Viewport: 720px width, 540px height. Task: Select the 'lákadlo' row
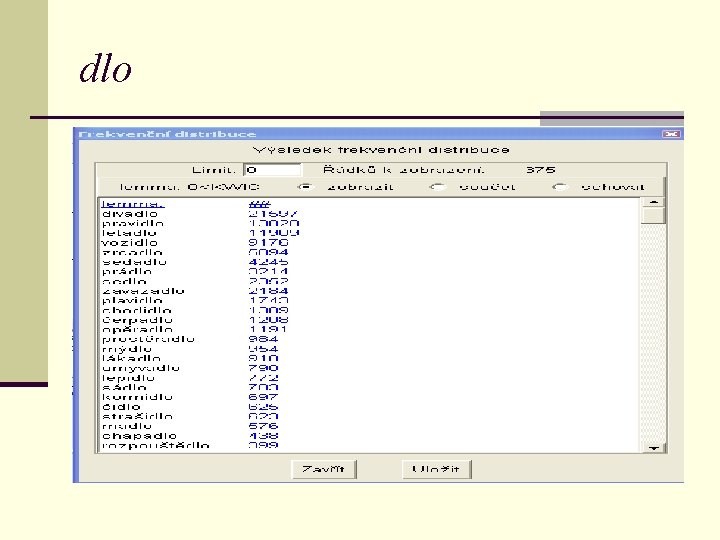(190, 359)
